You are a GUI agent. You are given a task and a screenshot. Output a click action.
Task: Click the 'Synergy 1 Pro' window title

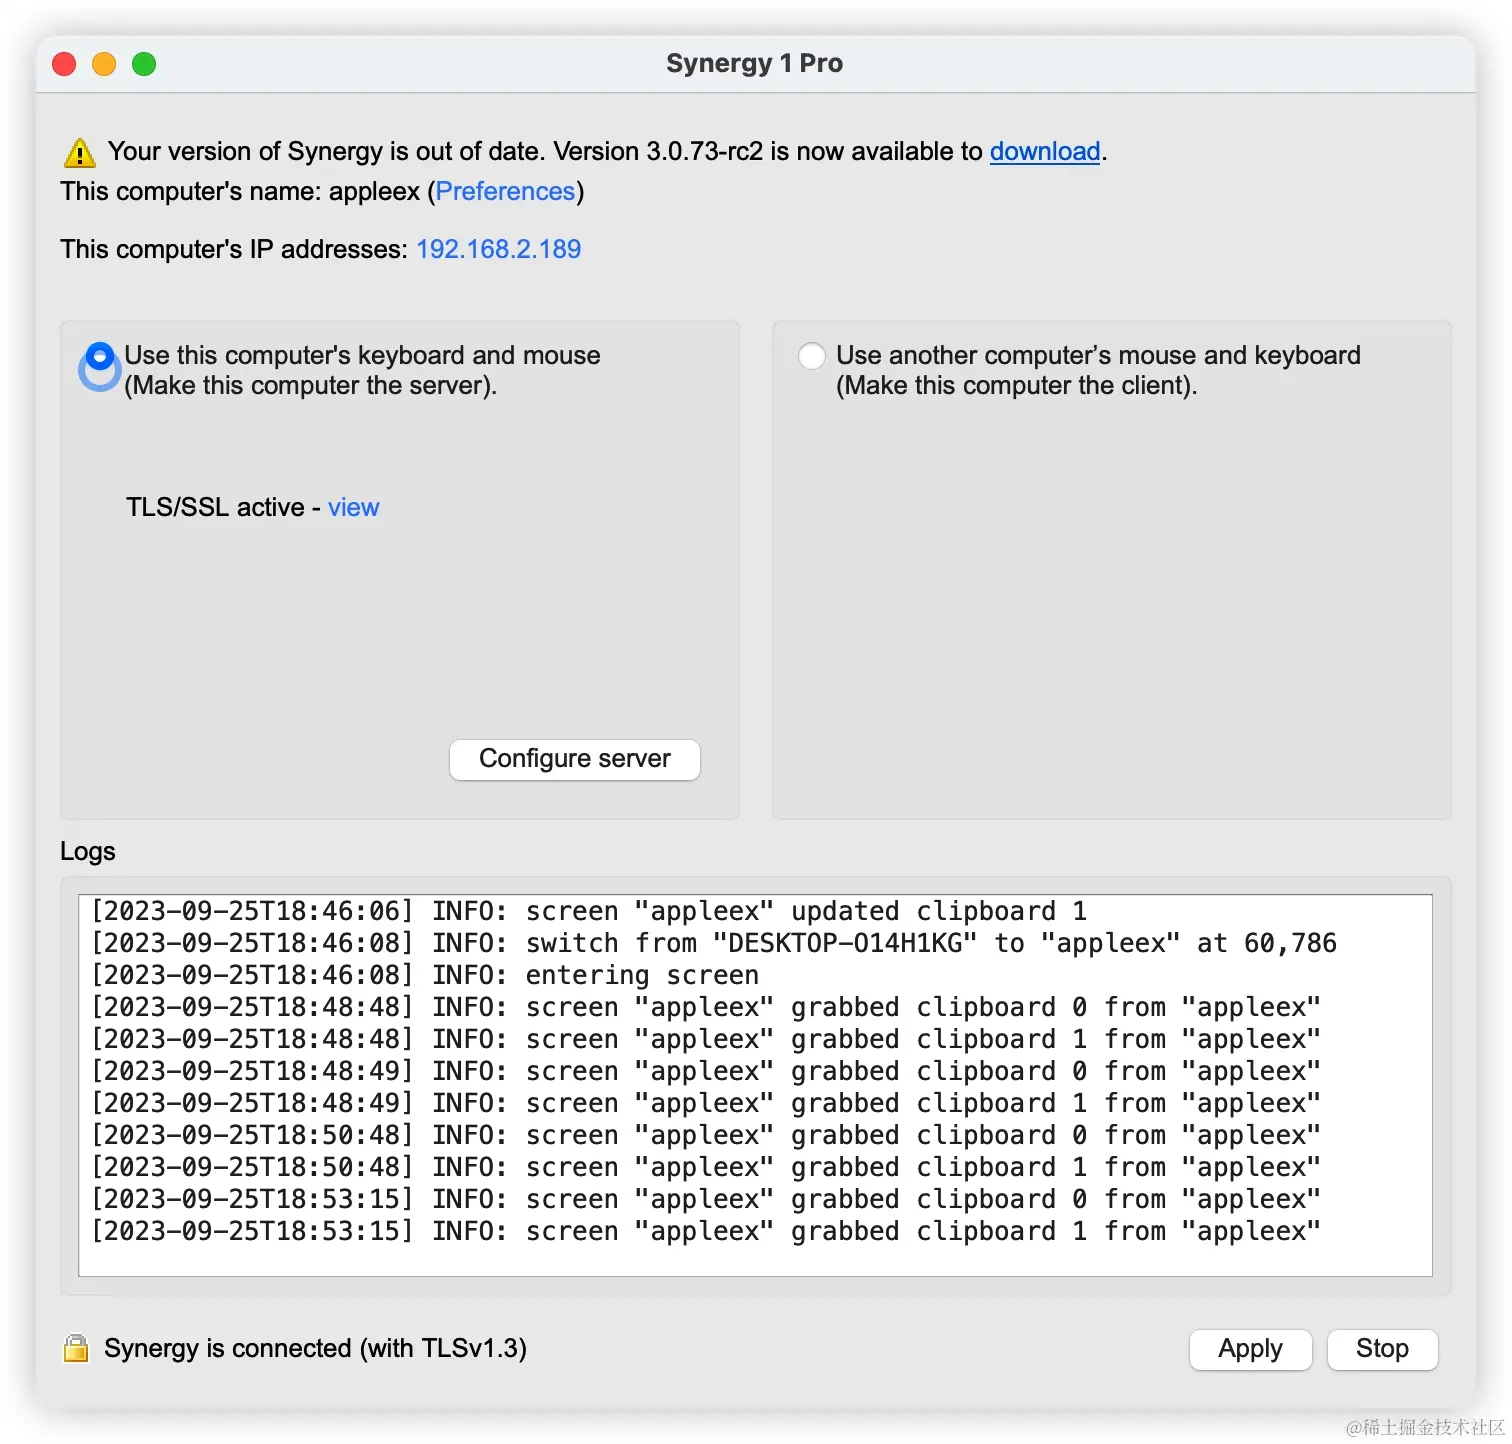pos(755,63)
